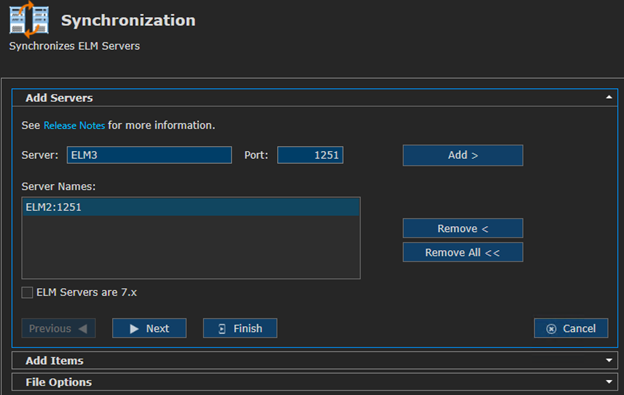The height and width of the screenshot is (395, 624).
Task: Expand the Add Items section arrow
Action: tap(609, 360)
